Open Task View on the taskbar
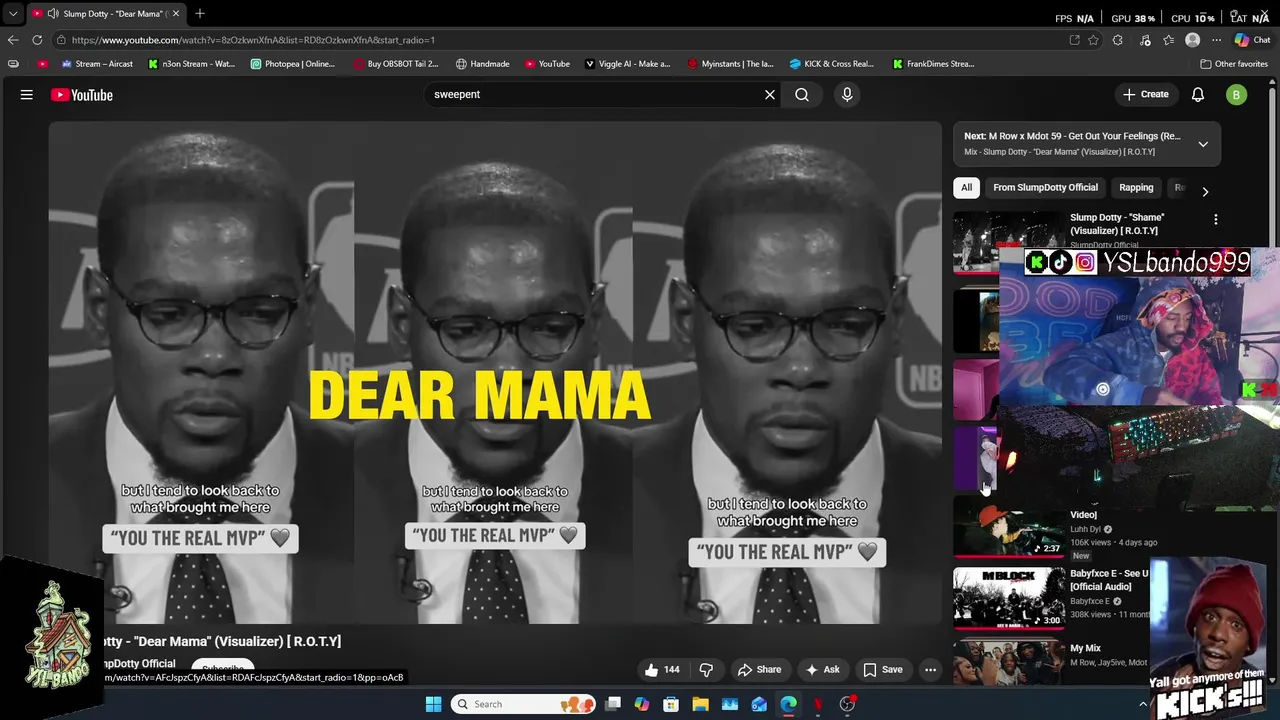The height and width of the screenshot is (720, 1280). click(613, 704)
